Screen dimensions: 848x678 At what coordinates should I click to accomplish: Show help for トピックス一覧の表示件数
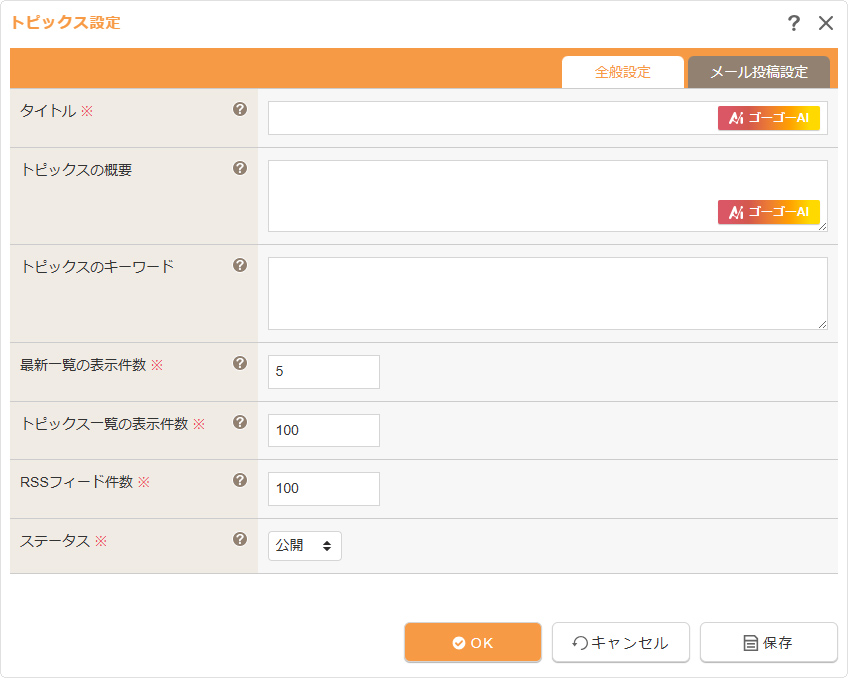[240, 422]
